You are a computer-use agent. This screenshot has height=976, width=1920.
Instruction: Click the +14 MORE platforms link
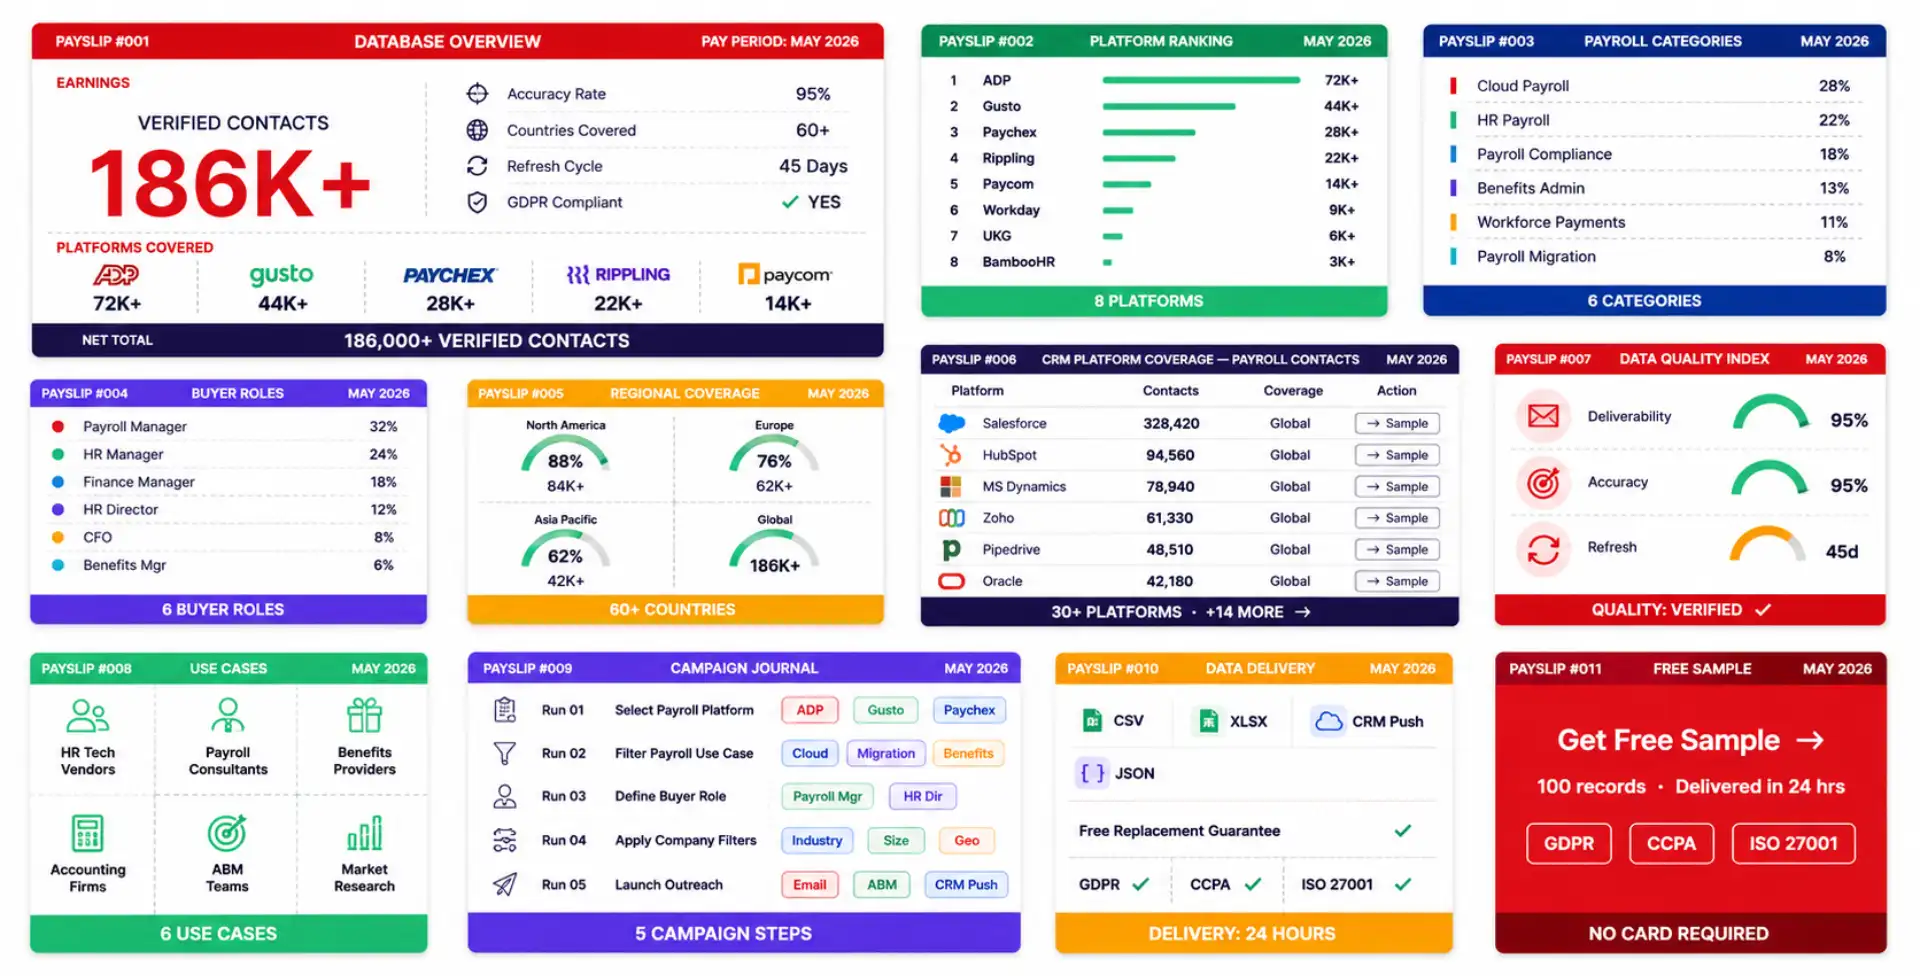[1258, 612]
